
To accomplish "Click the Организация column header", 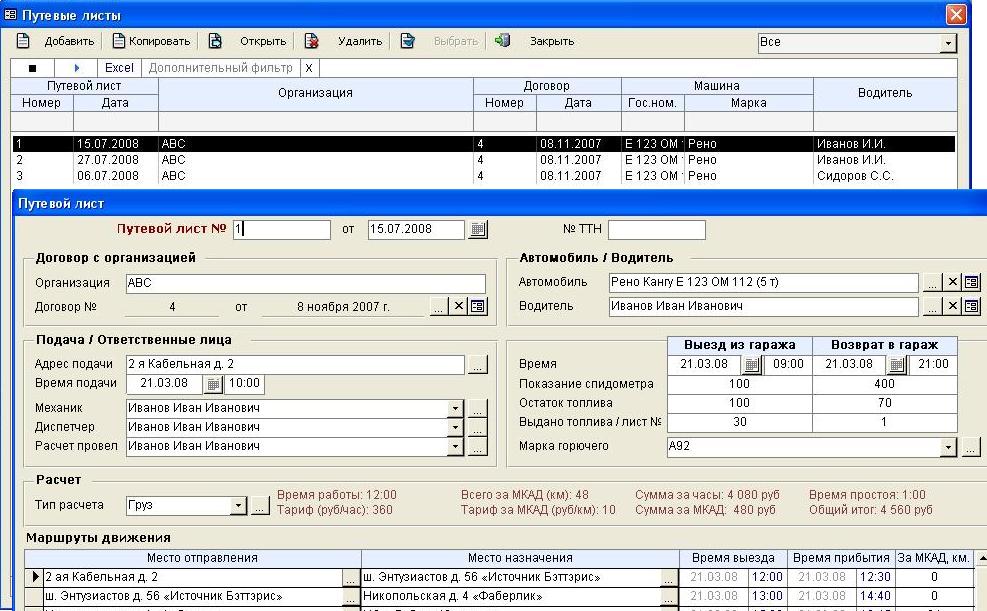I will point(315,93).
